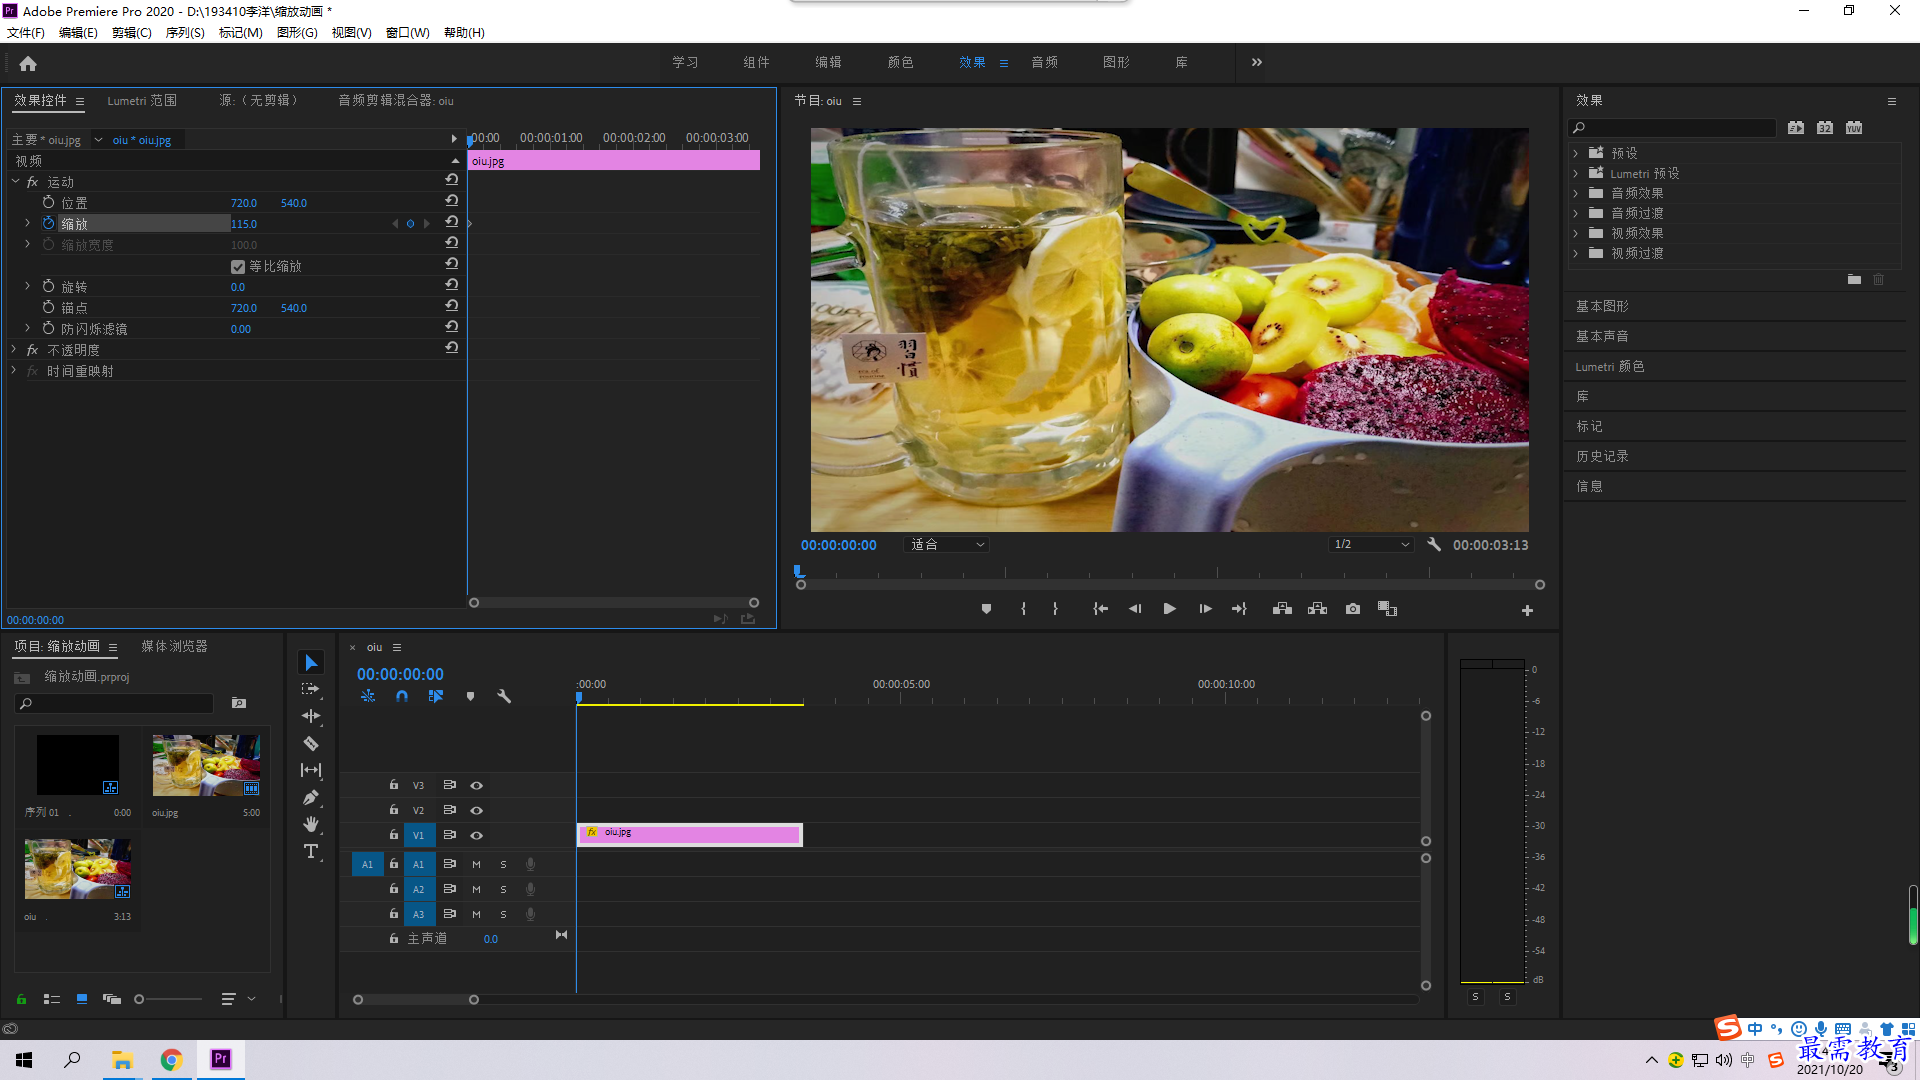Expand Time Remapping (时间重映射) effect
The width and height of the screenshot is (1920, 1080).
click(14, 370)
